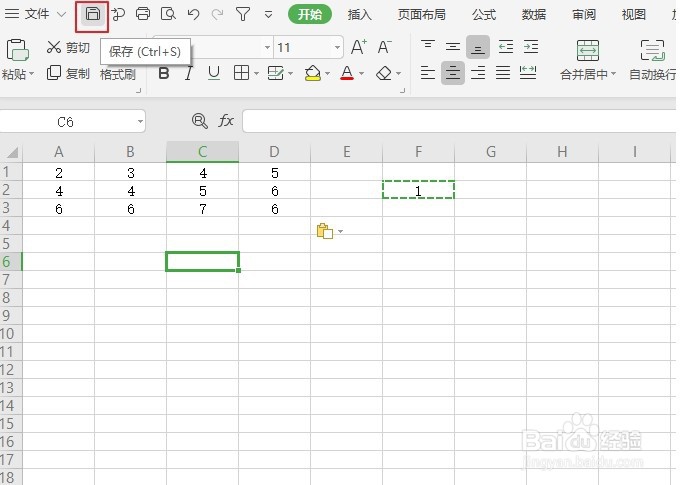The image size is (680, 485).
Task: Open the 视图 tab
Action: click(x=634, y=14)
